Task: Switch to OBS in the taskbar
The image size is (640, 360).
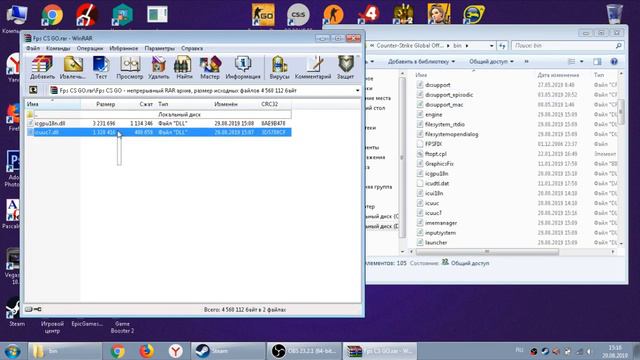Action: pos(304,351)
